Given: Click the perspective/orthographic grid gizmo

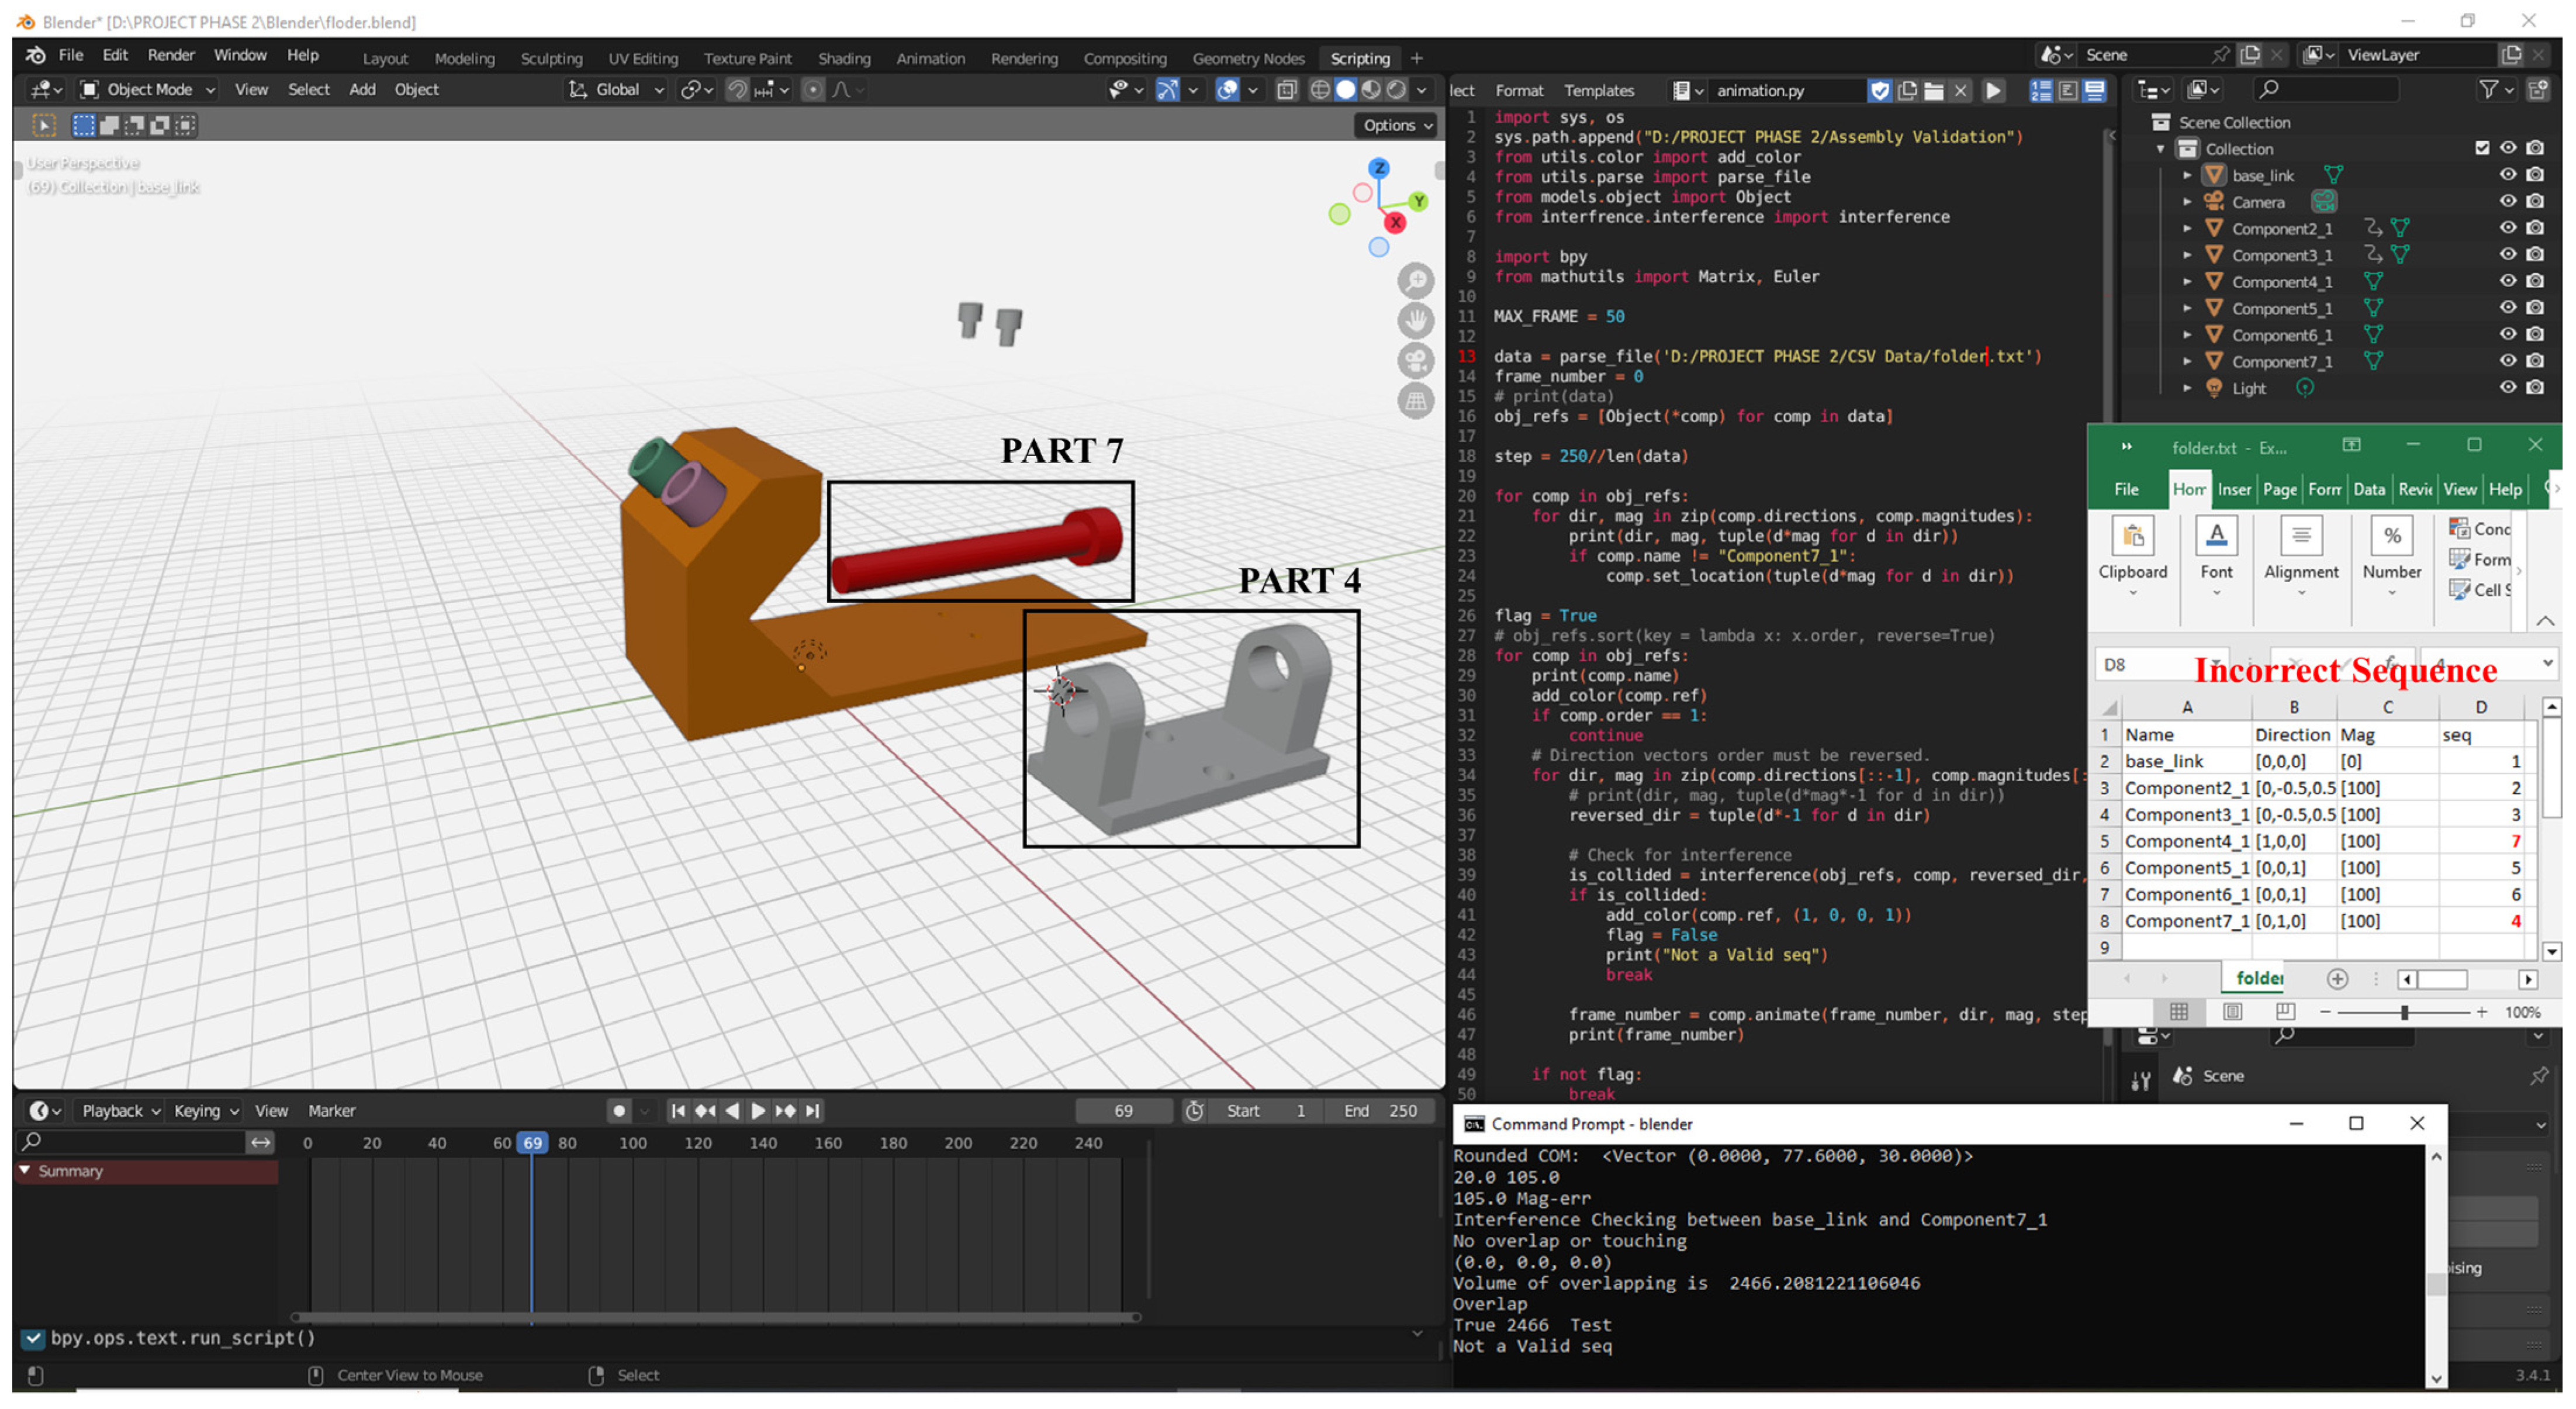Looking at the screenshot, I should pos(1415,401).
